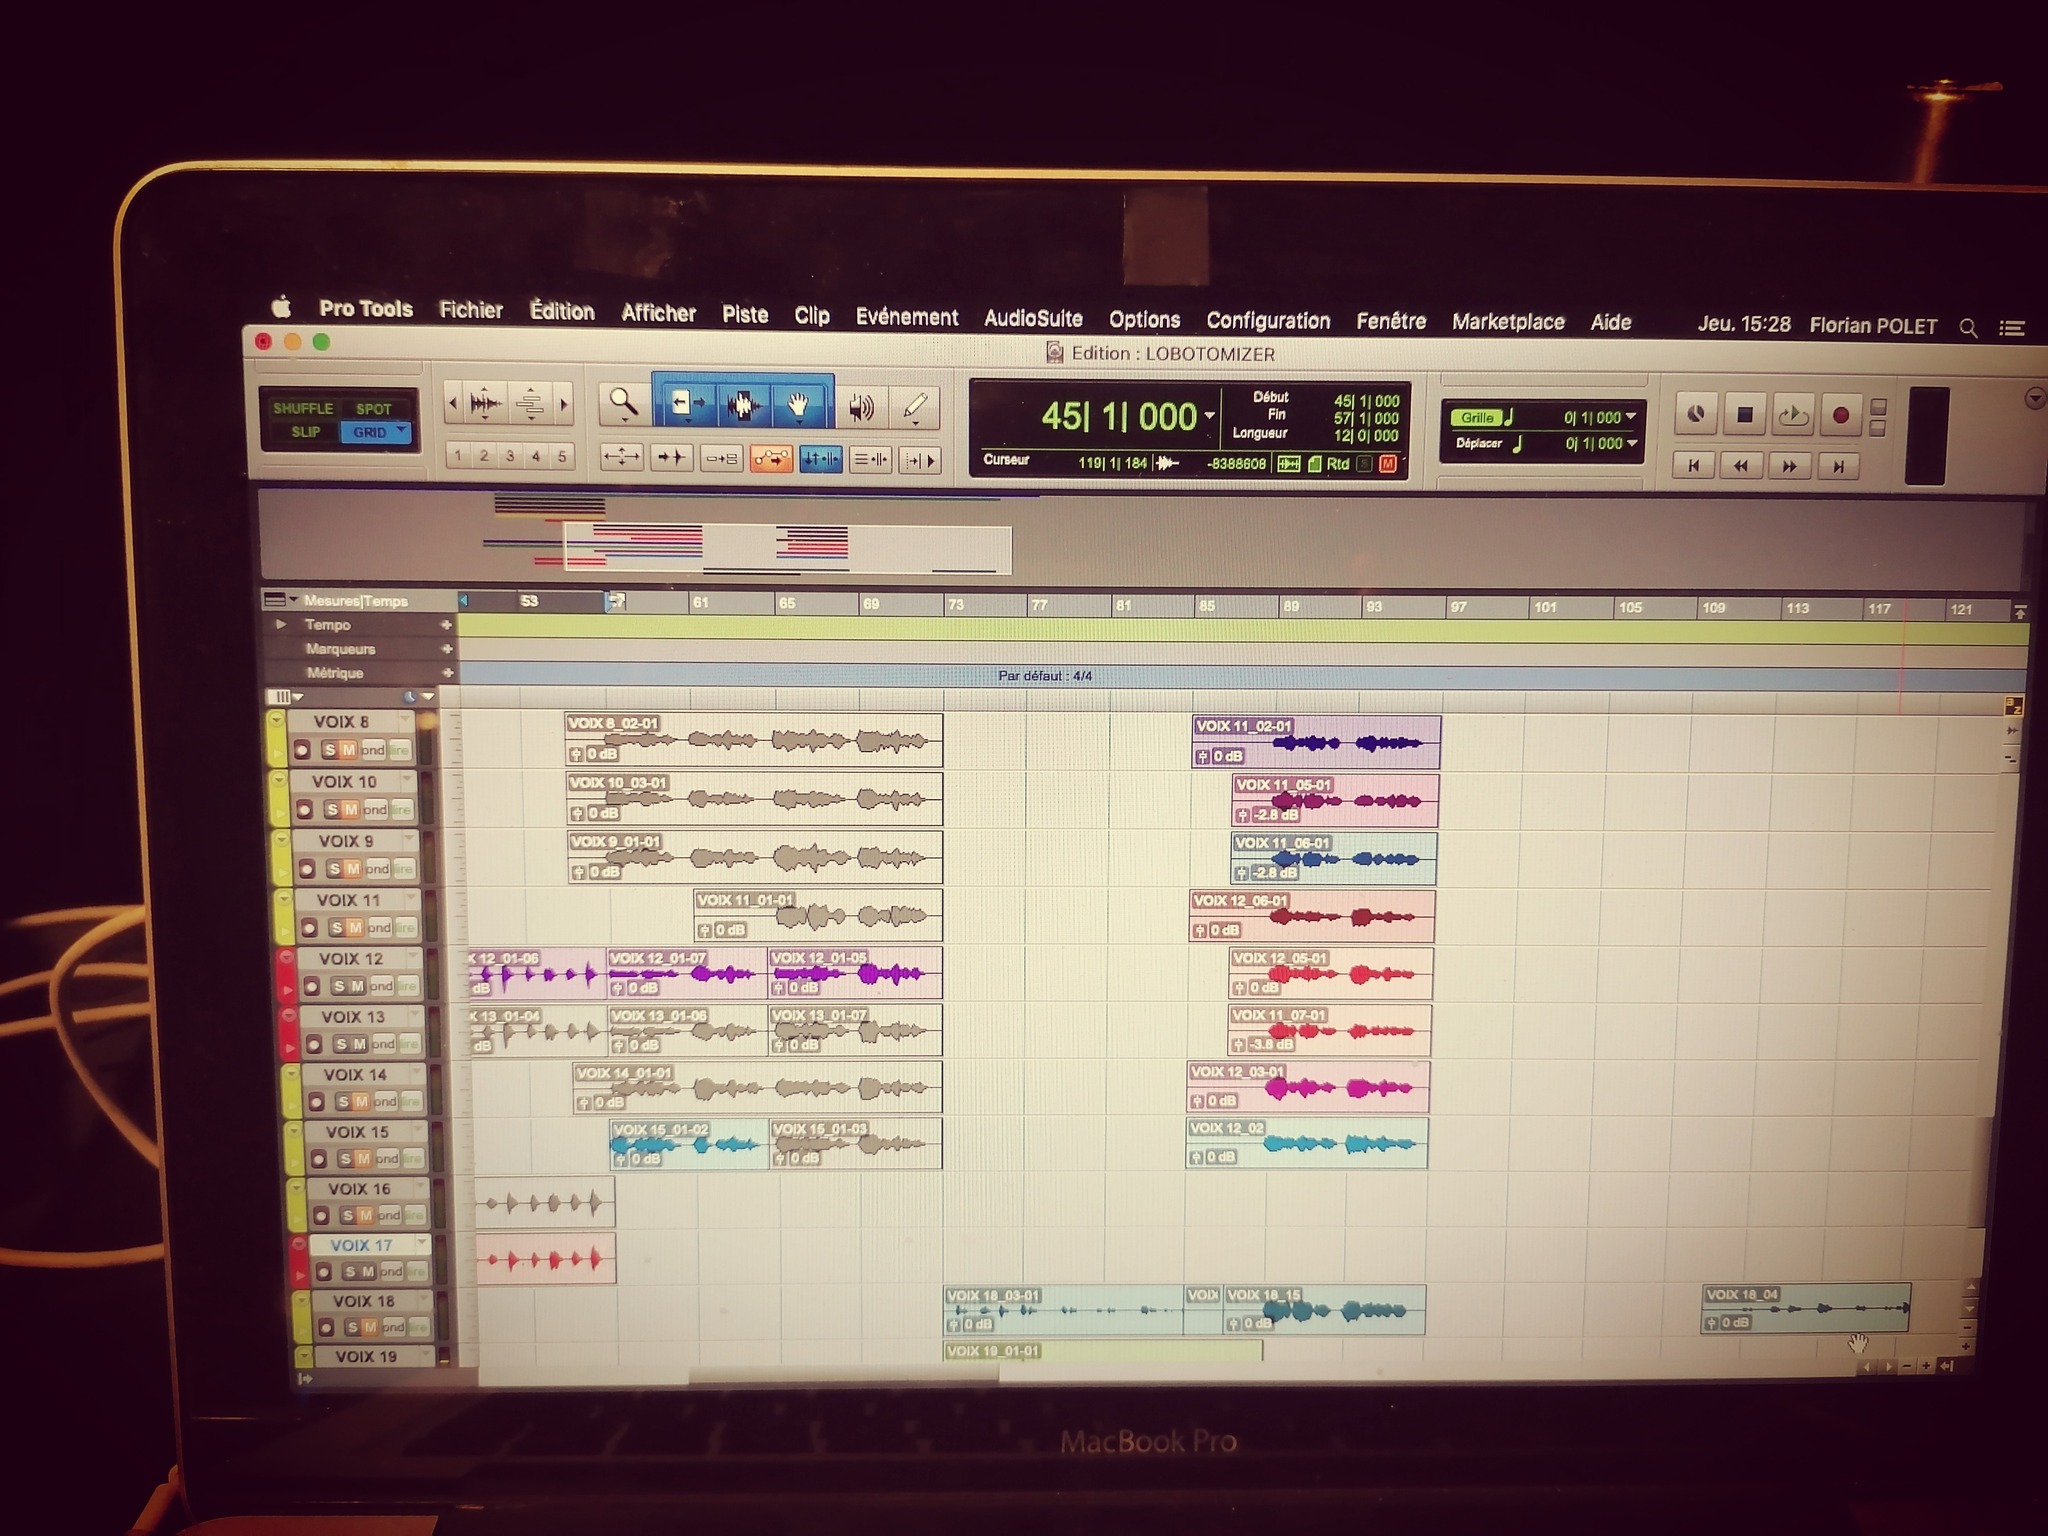Mute the VOIX 12 track

[x=357, y=987]
